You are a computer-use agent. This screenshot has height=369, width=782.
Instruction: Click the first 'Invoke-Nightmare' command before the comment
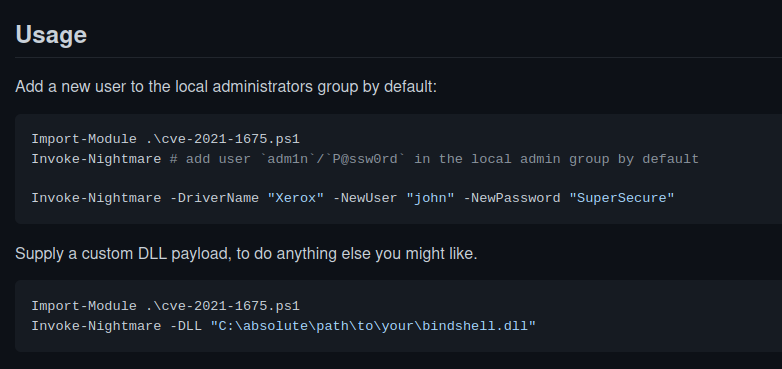tap(96, 159)
